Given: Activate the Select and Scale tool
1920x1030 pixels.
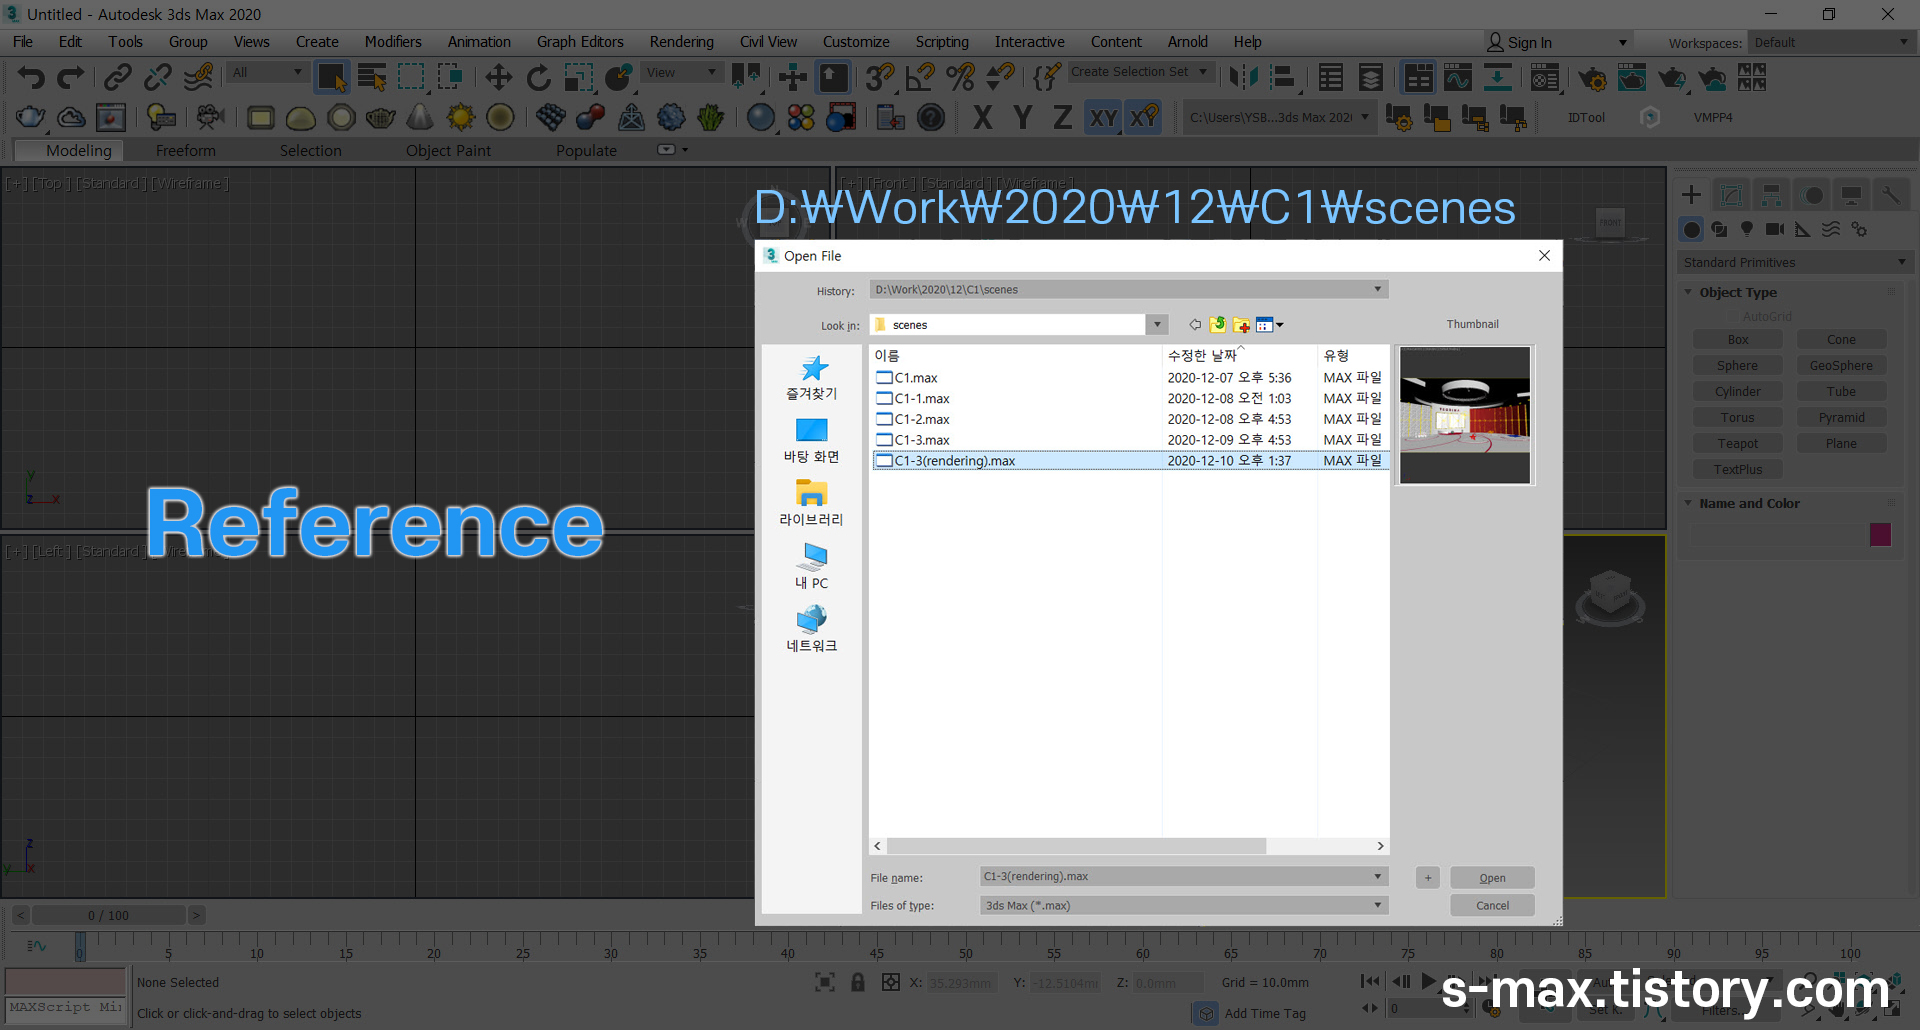Looking at the screenshot, I should 578,77.
